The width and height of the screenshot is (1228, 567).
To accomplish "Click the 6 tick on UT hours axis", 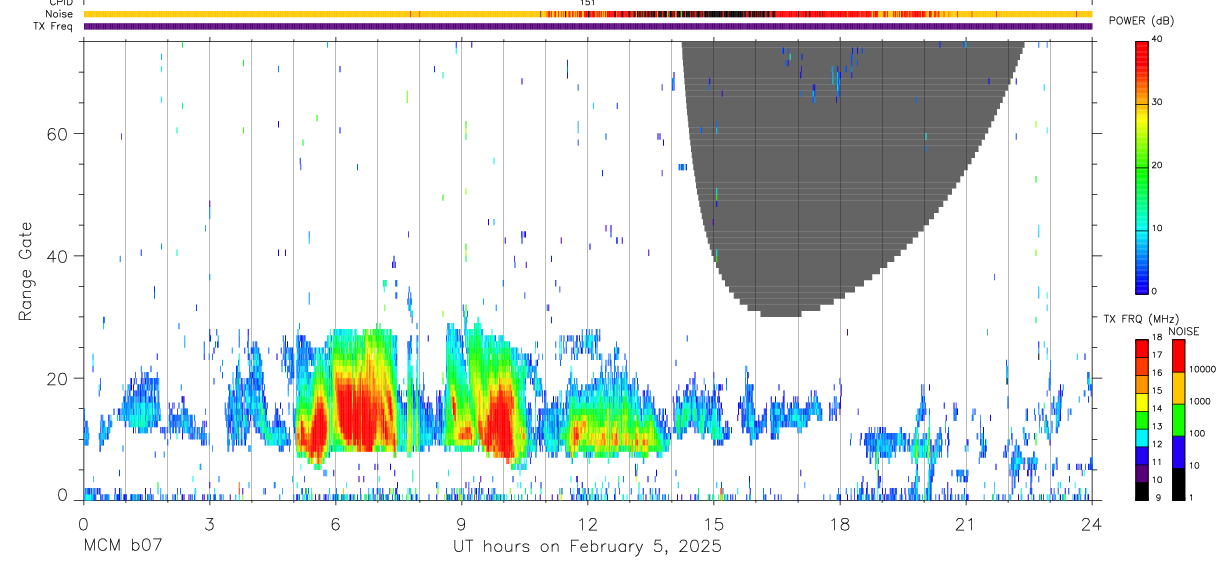I will pyautogui.click(x=335, y=524).
